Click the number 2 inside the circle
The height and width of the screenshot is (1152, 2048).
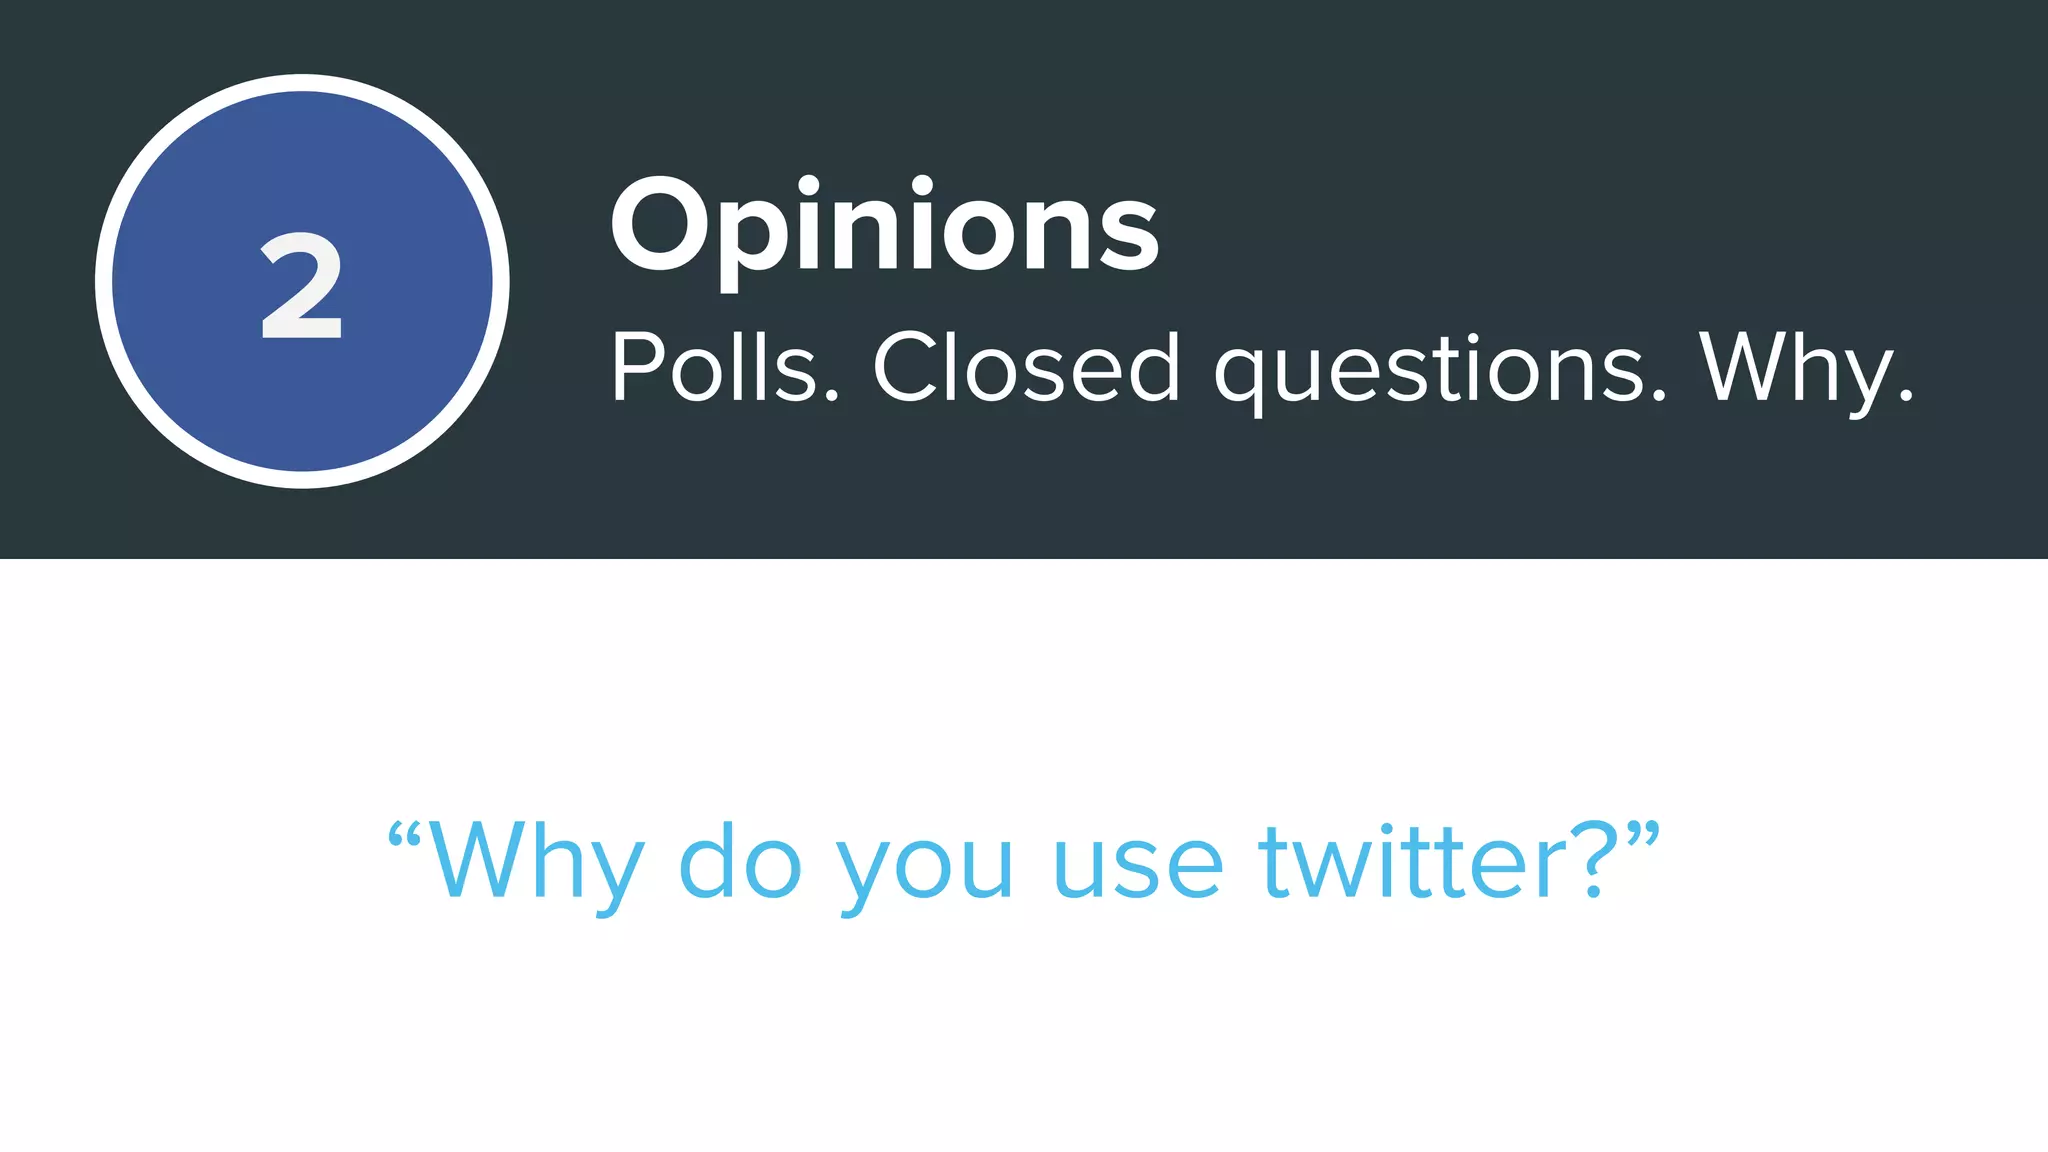pyautogui.click(x=301, y=289)
